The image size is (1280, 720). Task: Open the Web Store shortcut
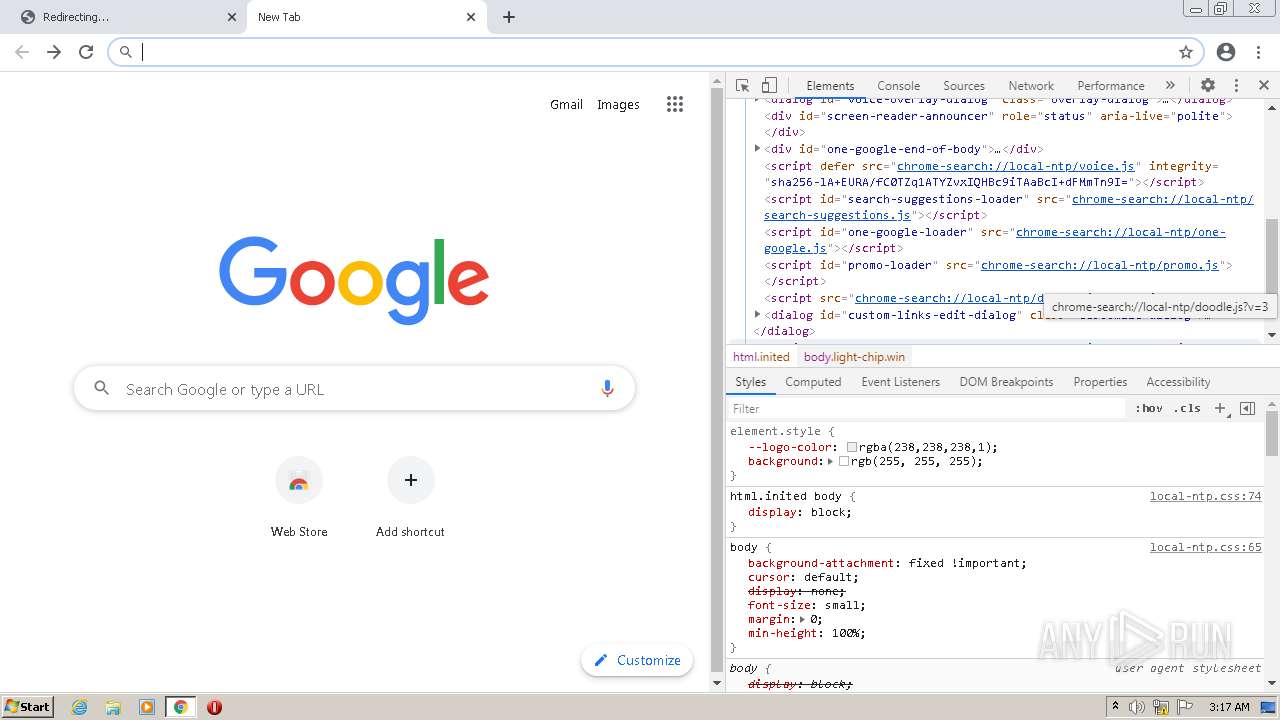299,497
